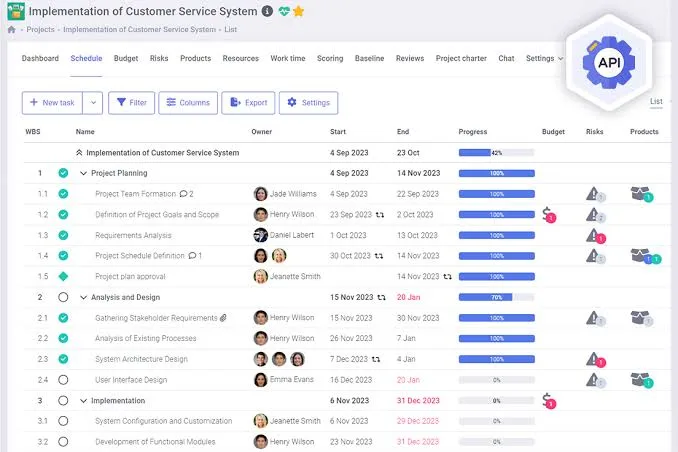
Task: Open risk icon for User Interface Design
Action: (595, 380)
